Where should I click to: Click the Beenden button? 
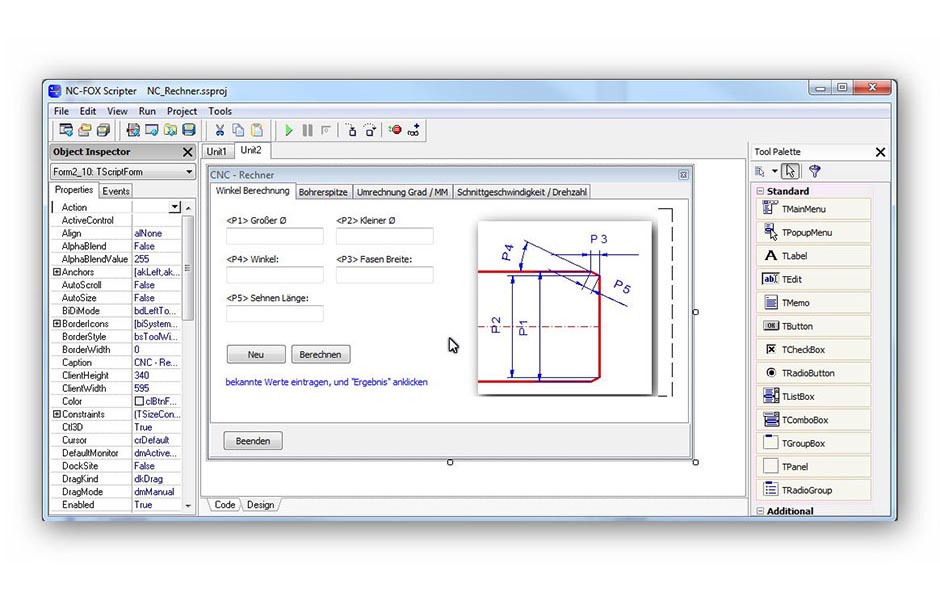pos(253,441)
